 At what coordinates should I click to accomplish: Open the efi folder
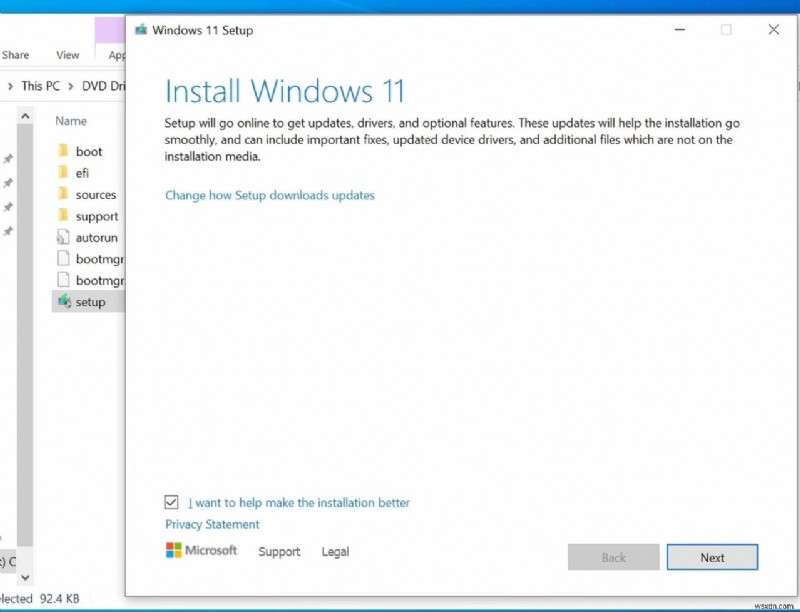(82, 172)
